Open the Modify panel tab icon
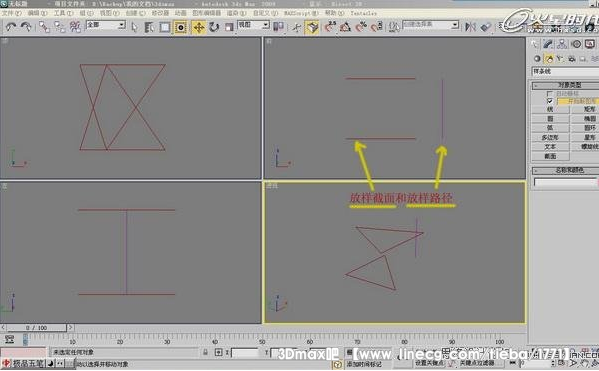This screenshot has width=599, height=371. tap(548, 44)
